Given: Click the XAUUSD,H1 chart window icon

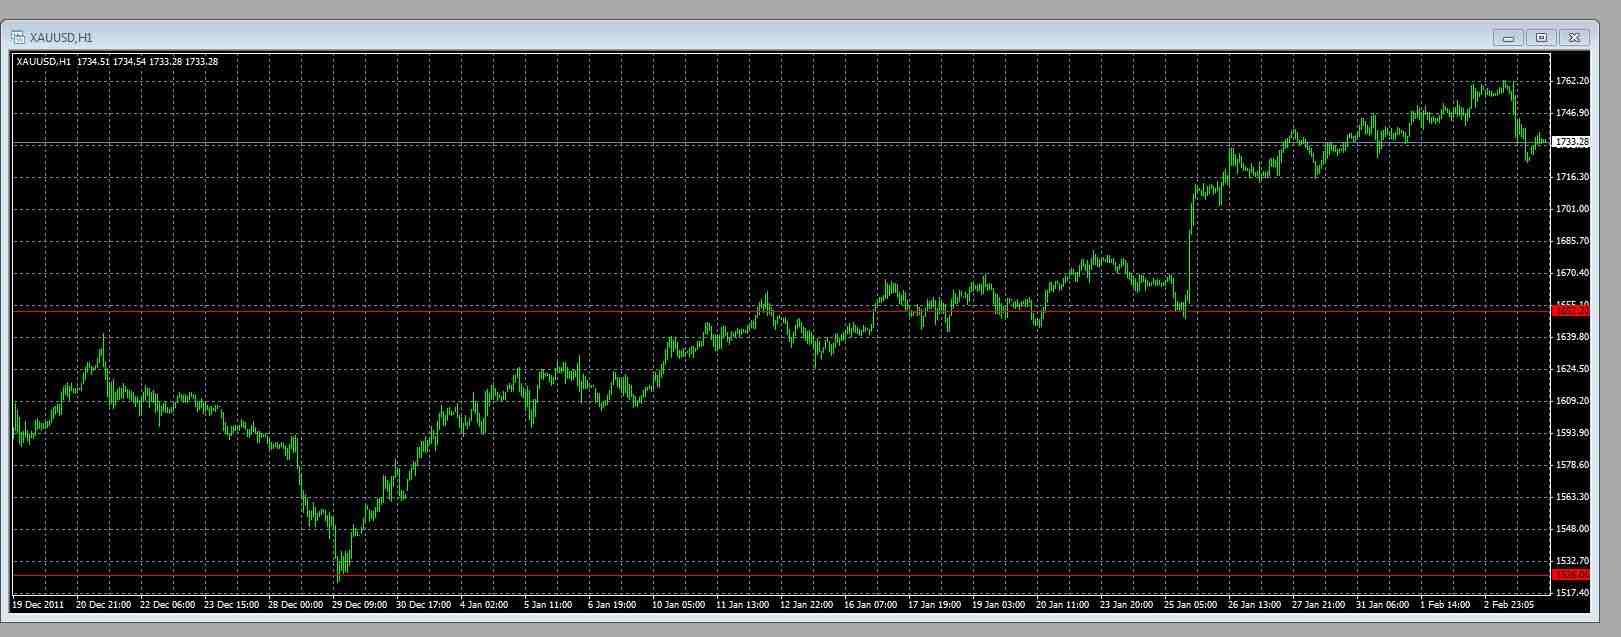Looking at the screenshot, I should point(18,38).
